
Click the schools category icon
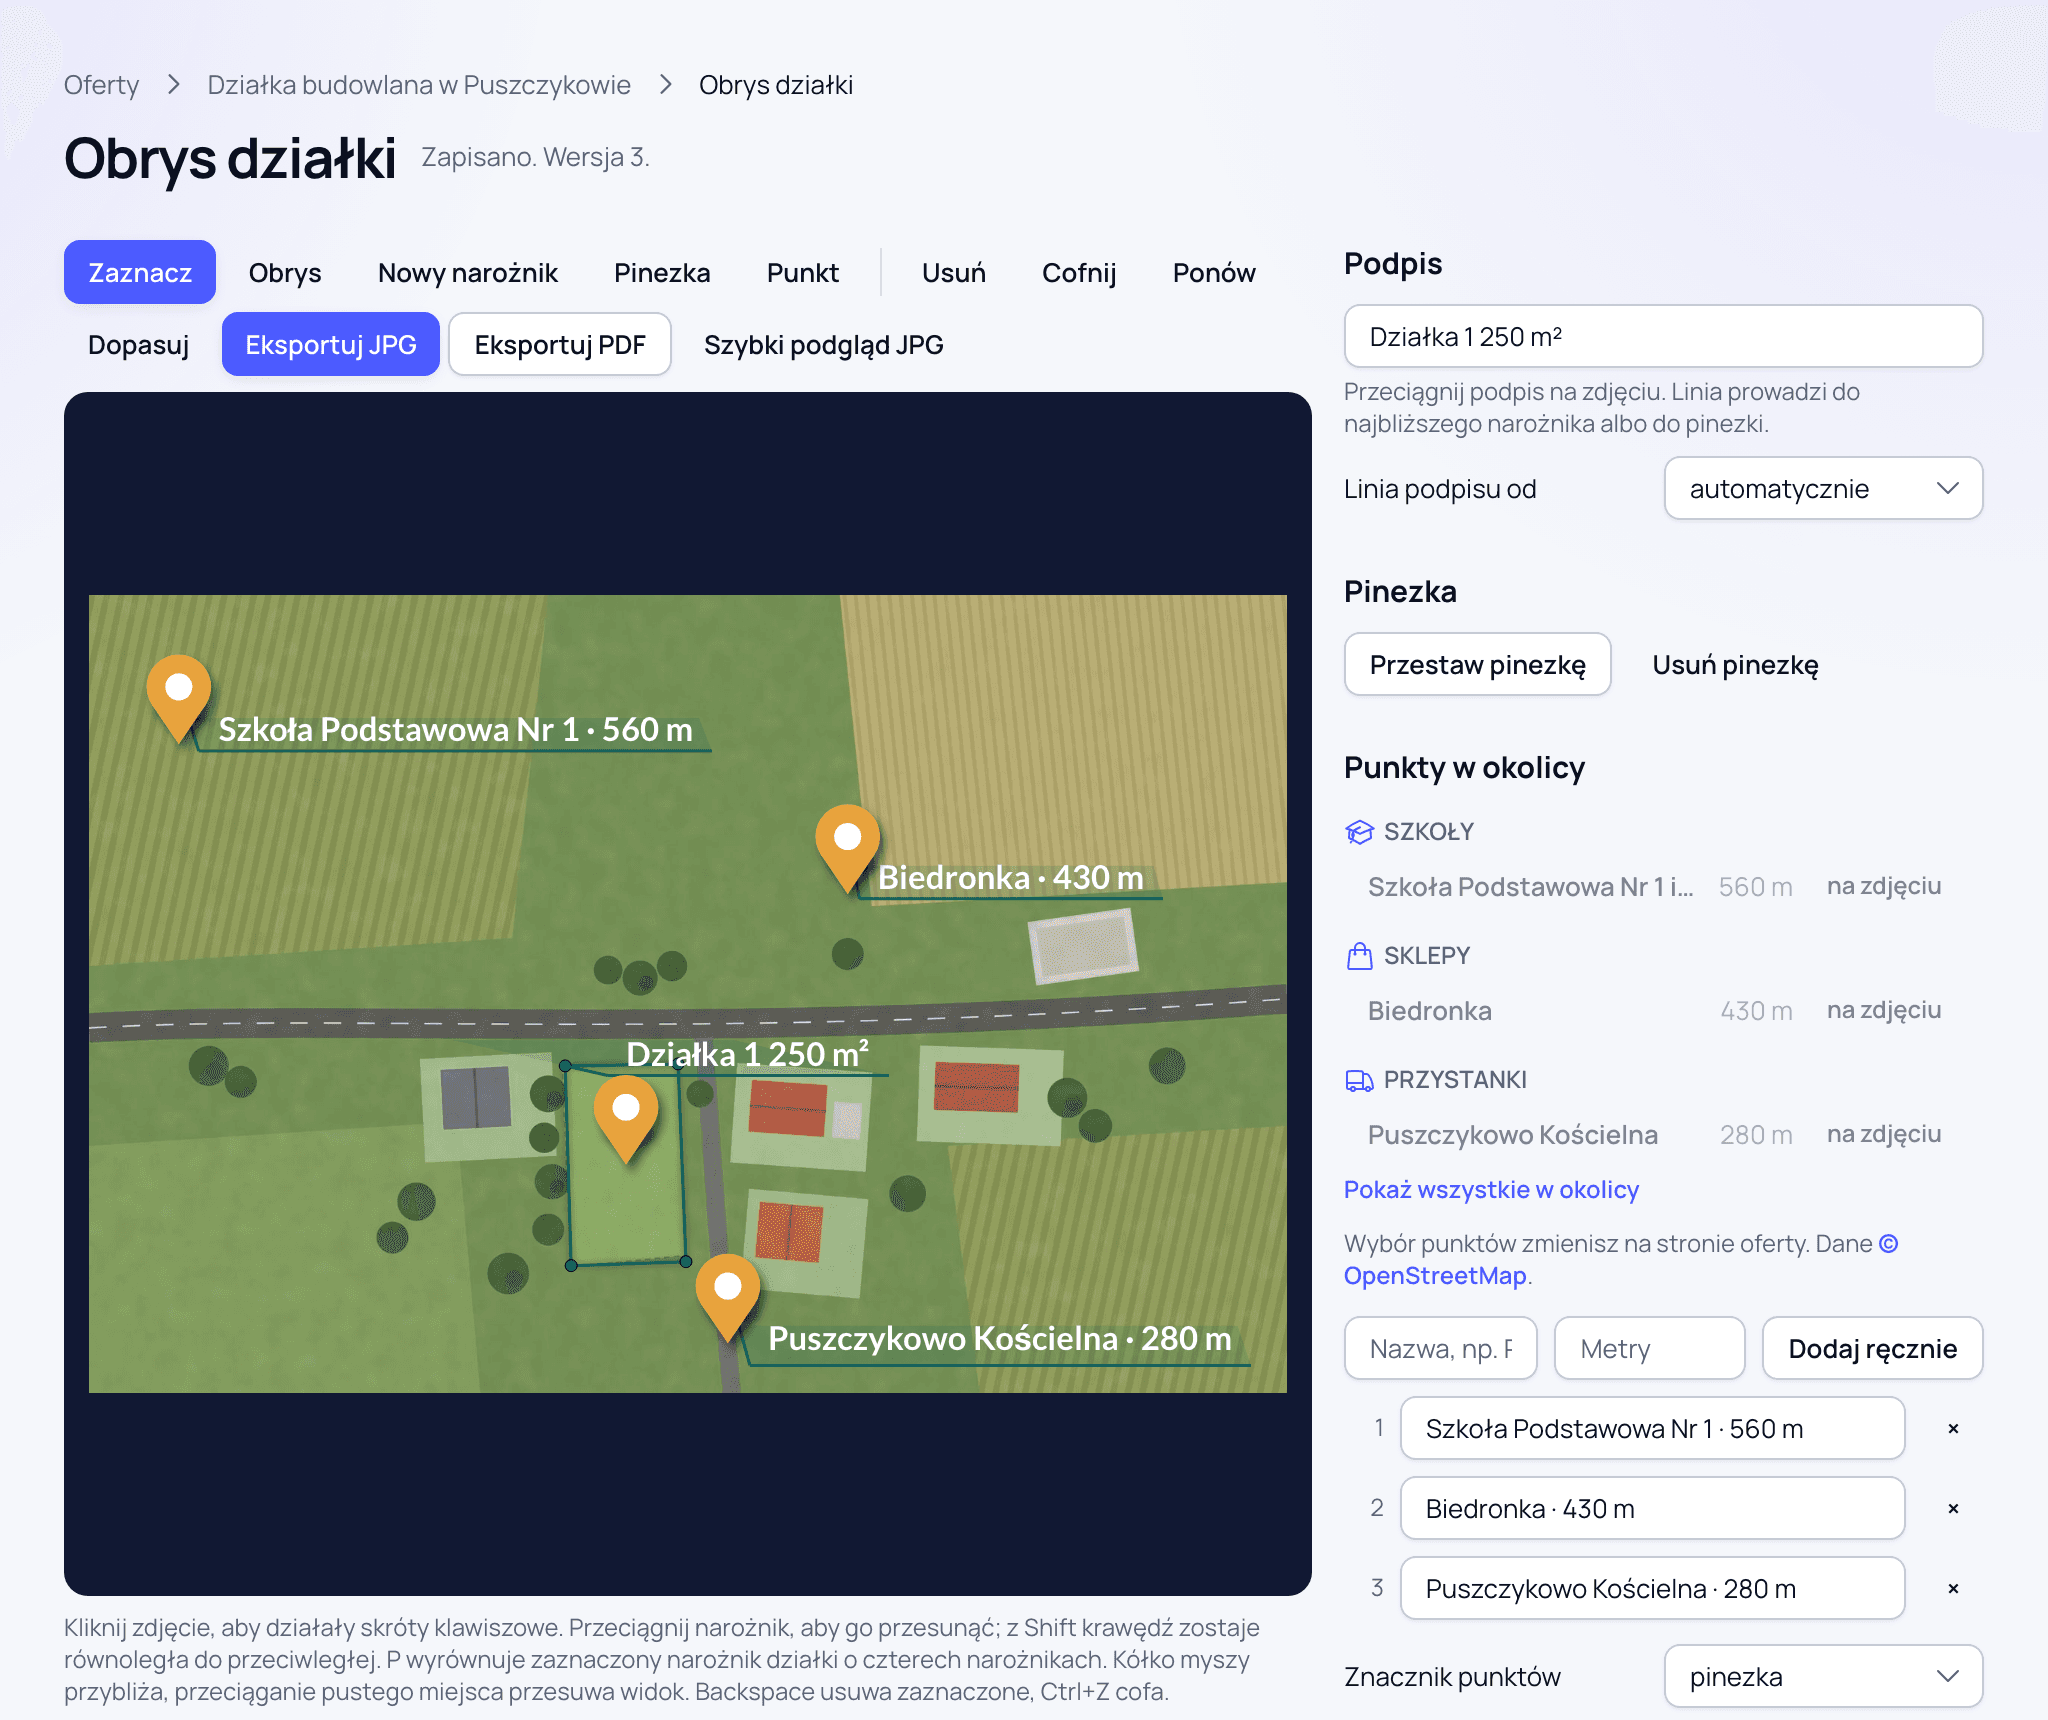(x=1359, y=832)
